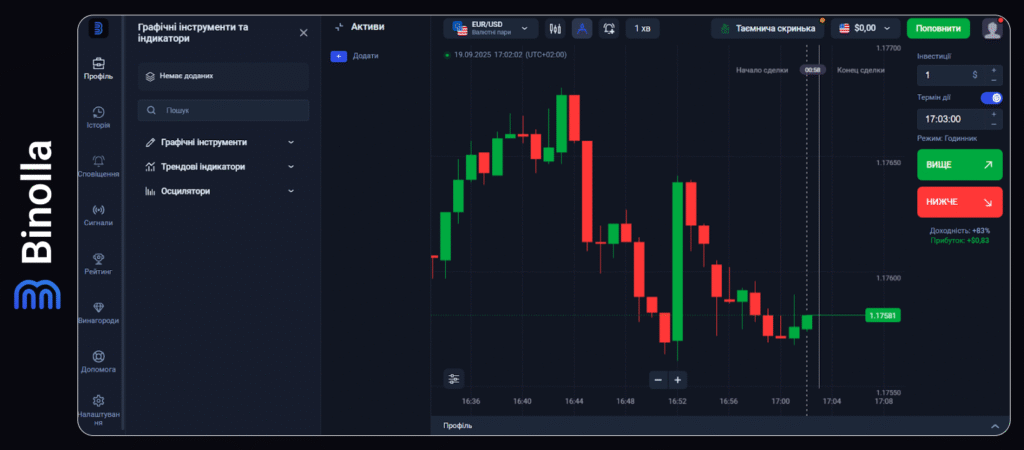Zoom out chart with minus button

(x=658, y=379)
